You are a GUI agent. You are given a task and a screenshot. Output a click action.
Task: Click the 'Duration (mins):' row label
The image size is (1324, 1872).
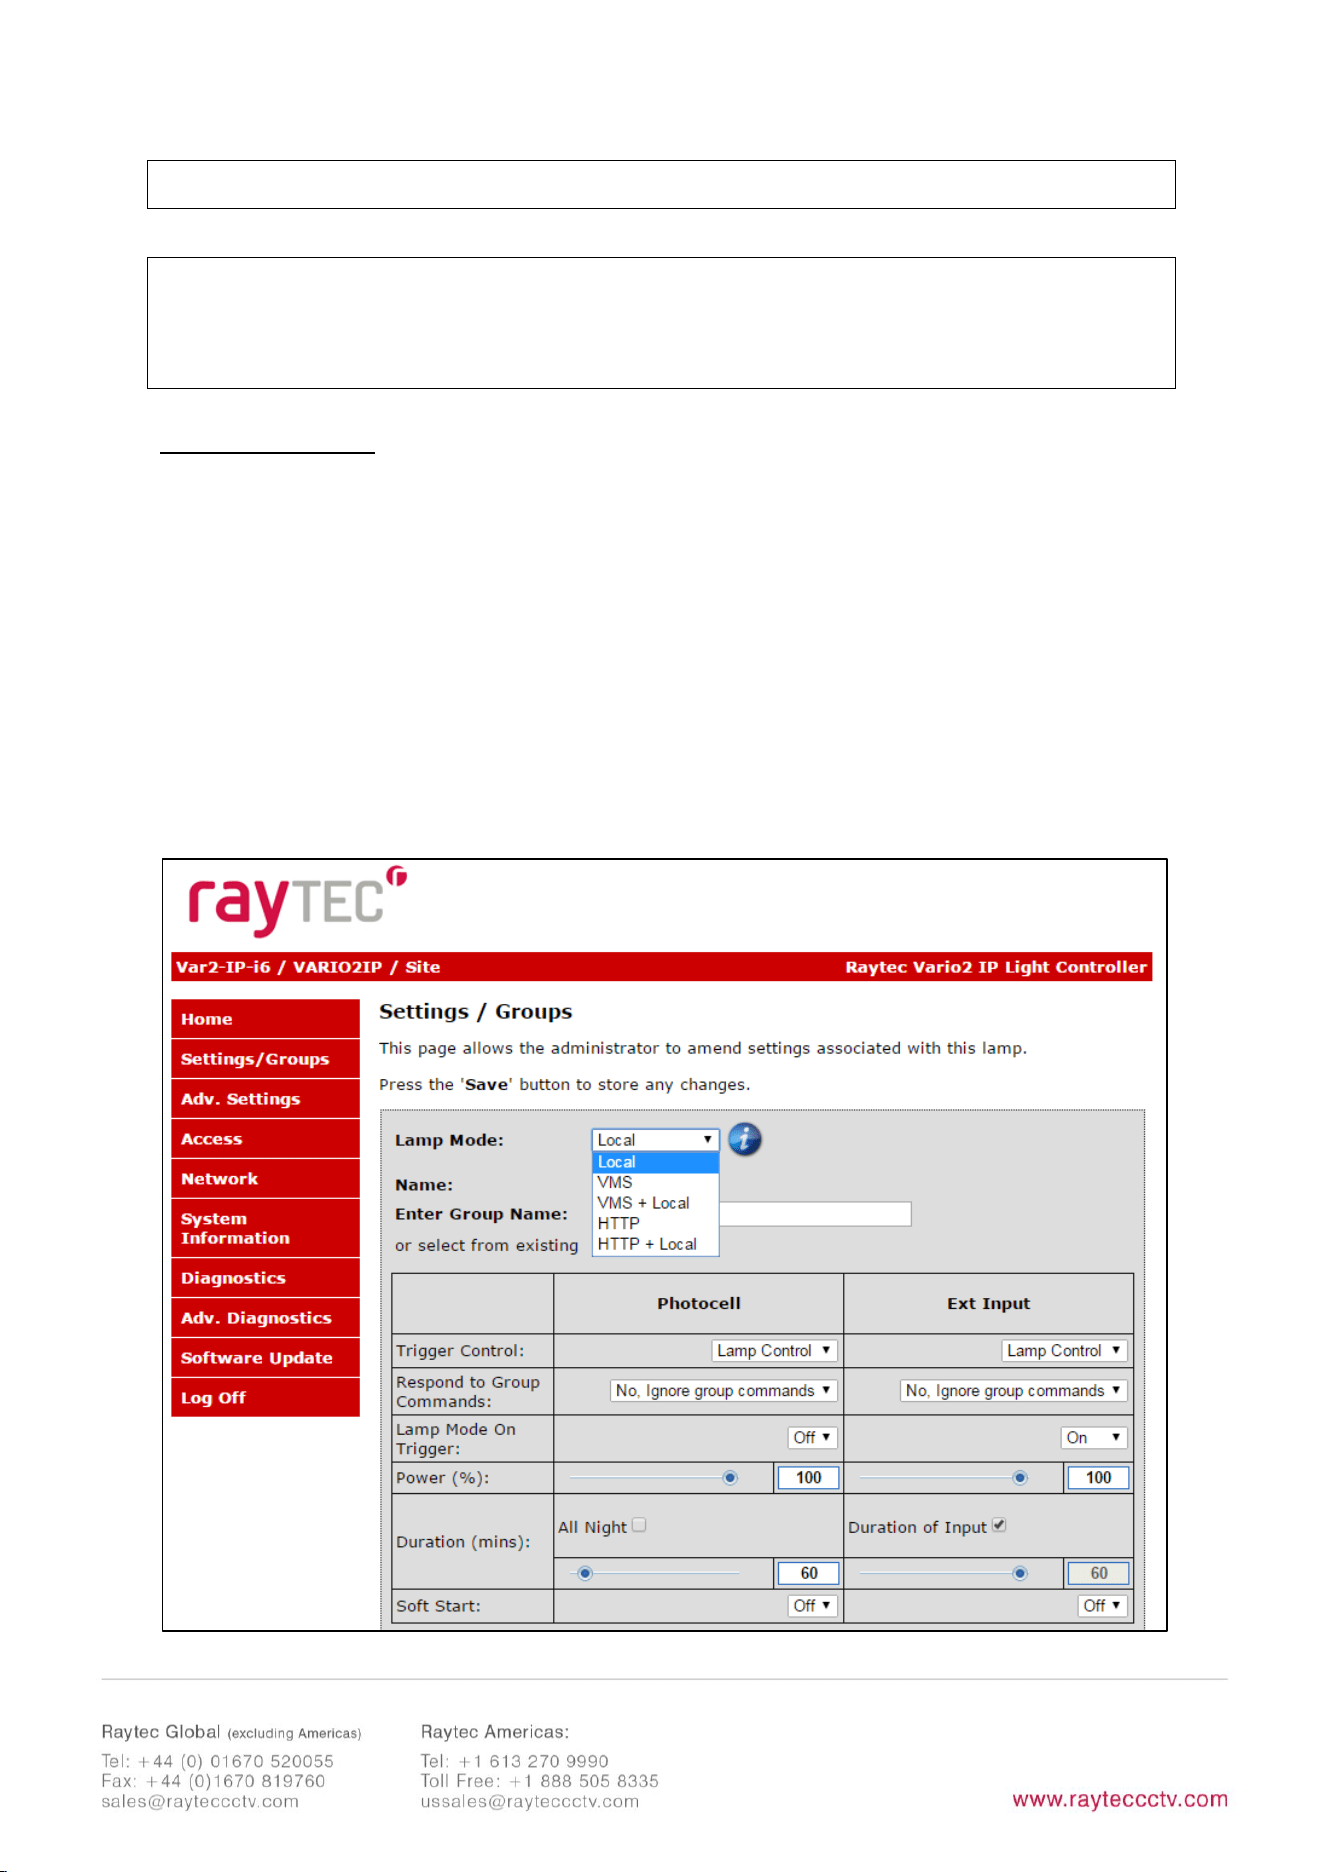pyautogui.click(x=463, y=1542)
